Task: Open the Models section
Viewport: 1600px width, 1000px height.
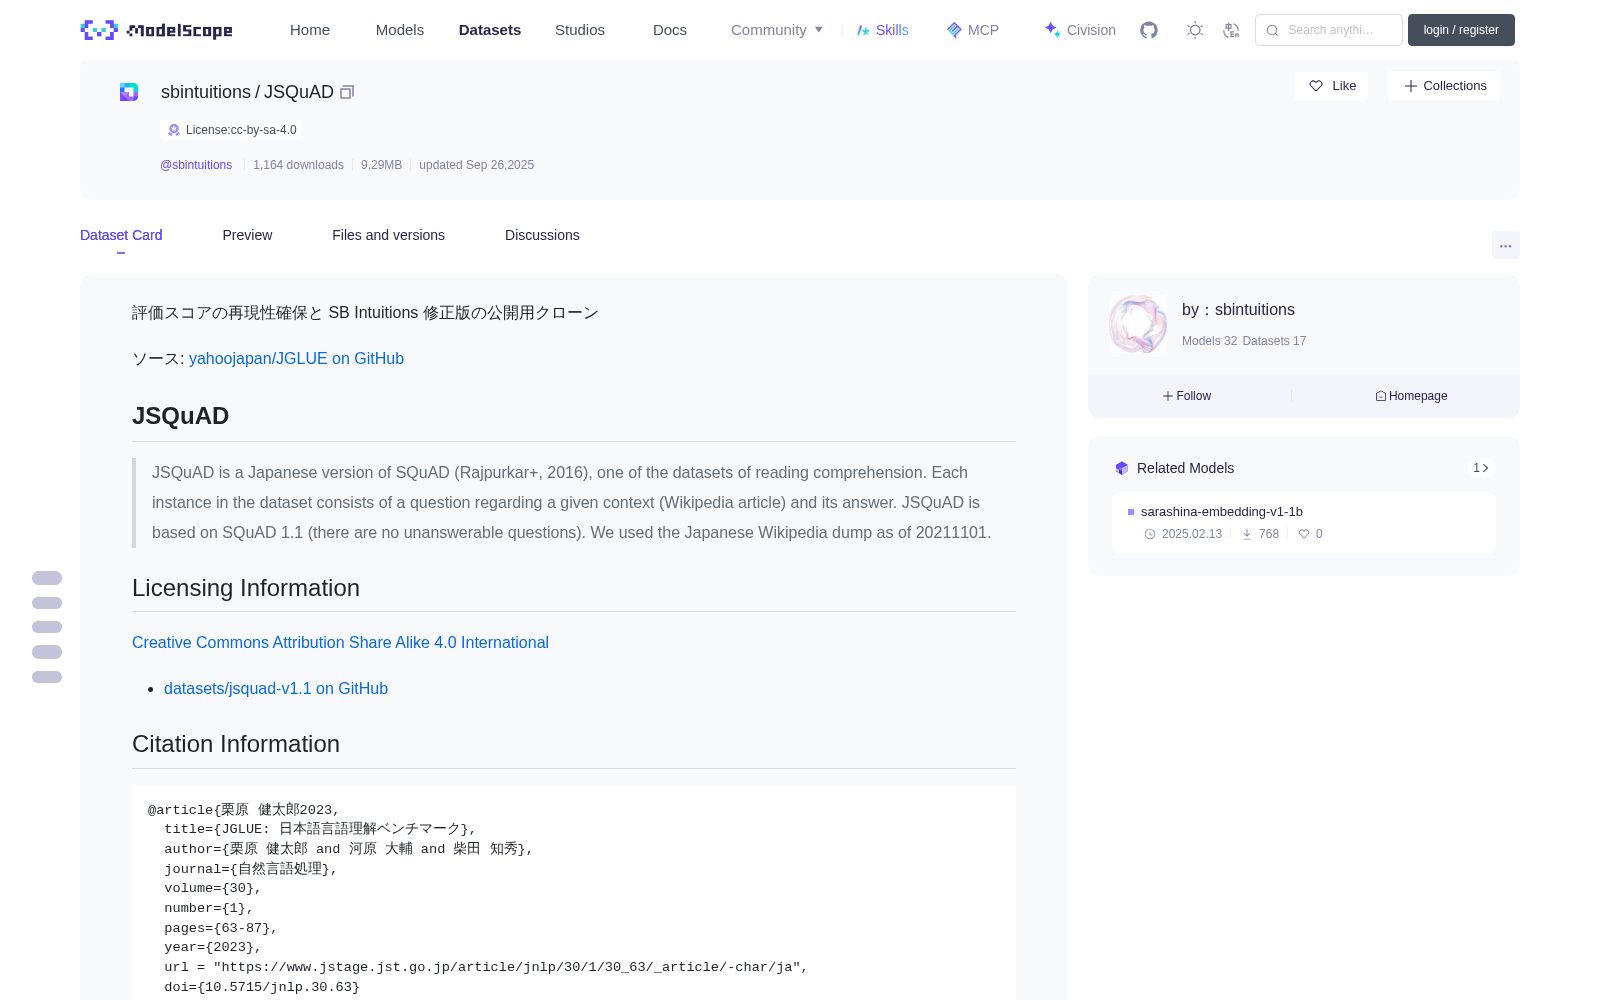Action: pos(400,30)
